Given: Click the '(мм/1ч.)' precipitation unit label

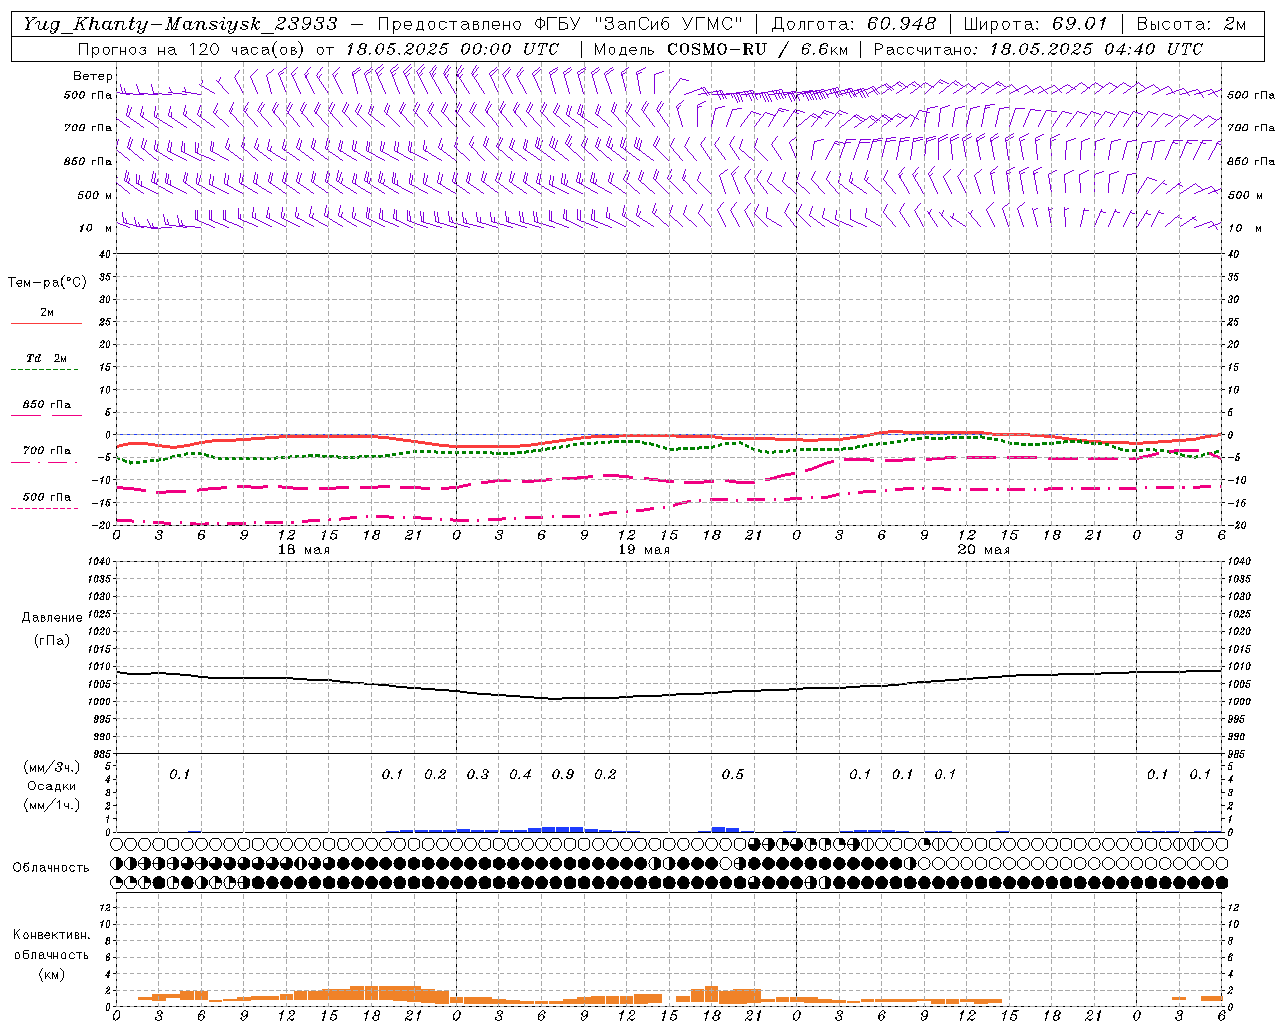Looking at the screenshot, I should pyautogui.click(x=51, y=805).
